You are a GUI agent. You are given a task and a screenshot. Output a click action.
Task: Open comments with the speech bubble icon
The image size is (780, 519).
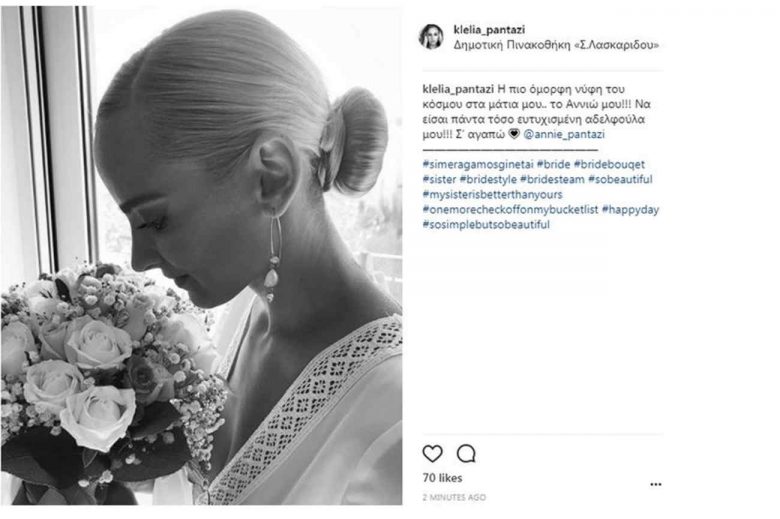coord(466,454)
